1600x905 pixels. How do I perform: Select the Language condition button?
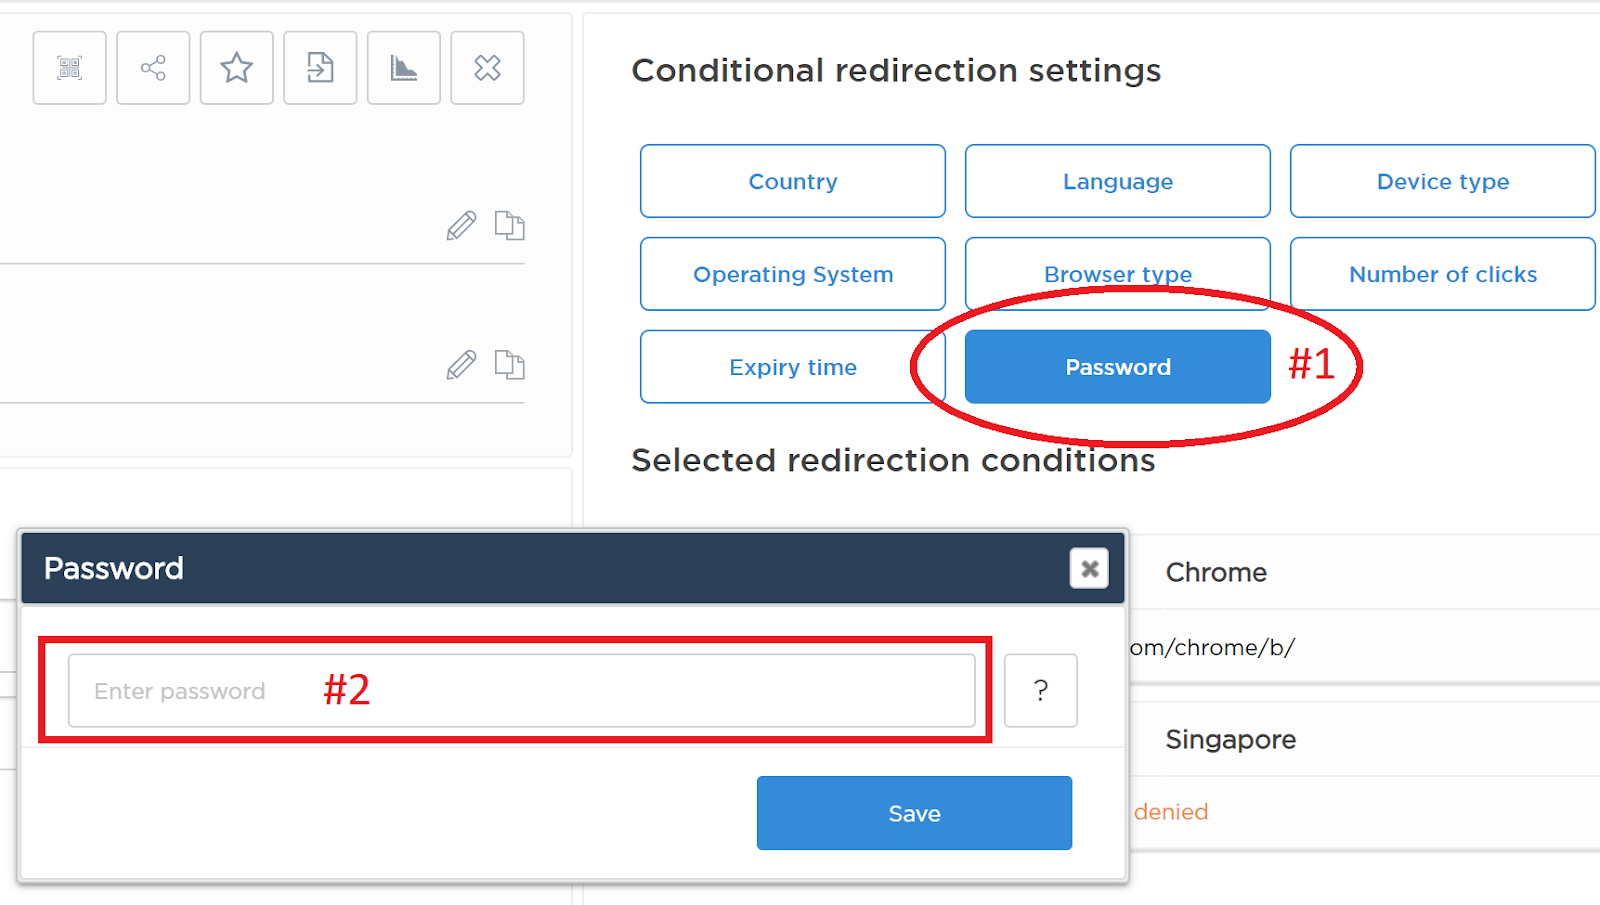click(1117, 181)
